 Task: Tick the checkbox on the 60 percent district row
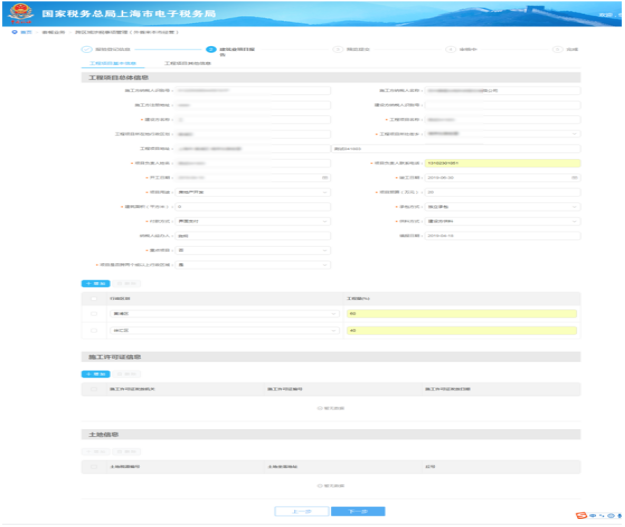click(94, 314)
